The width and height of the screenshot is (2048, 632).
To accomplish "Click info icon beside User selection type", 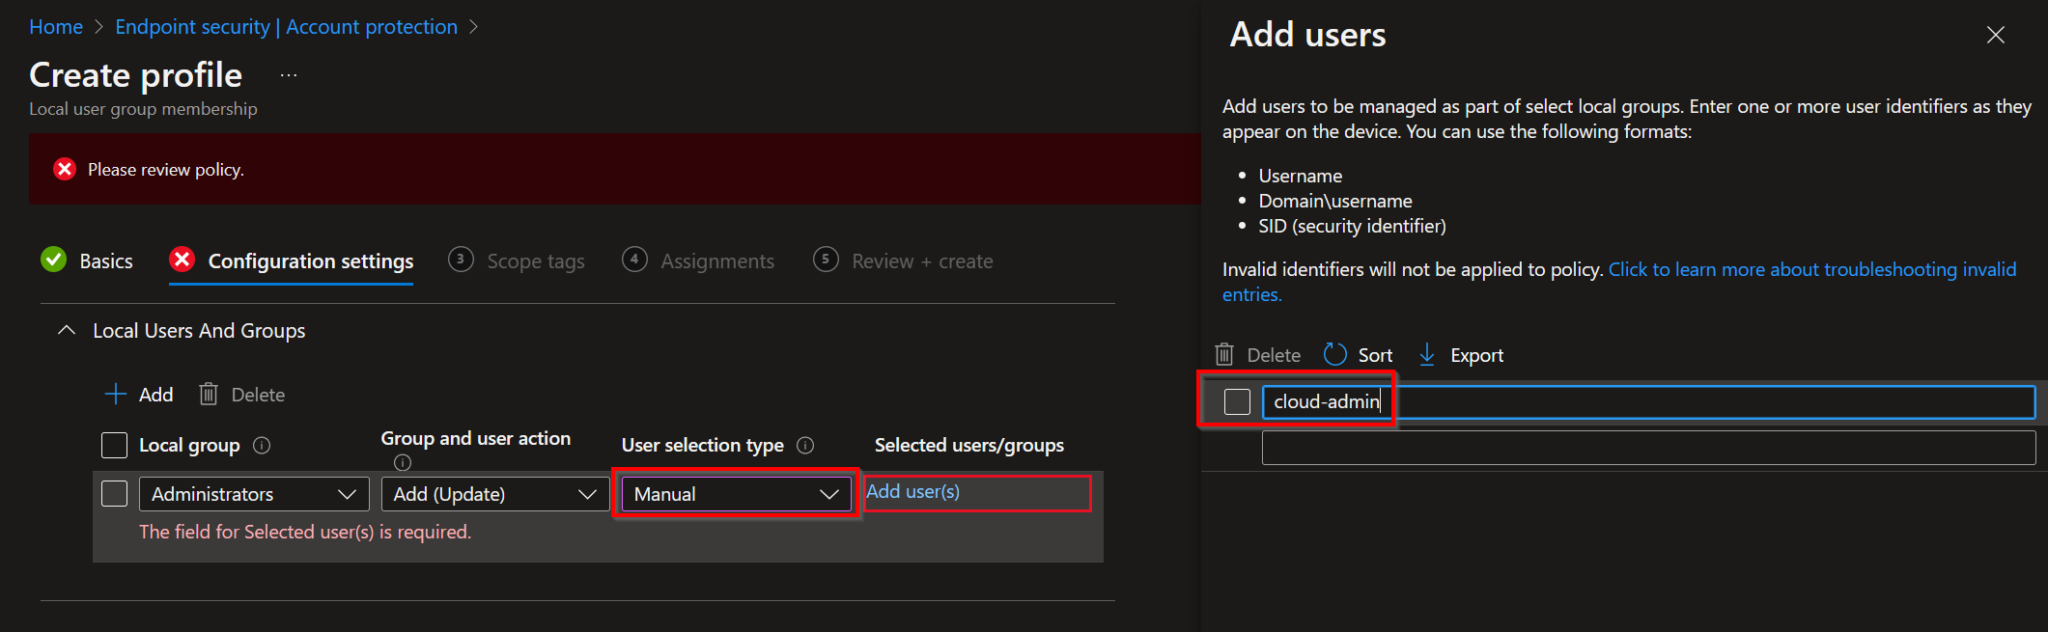I will click(x=805, y=446).
